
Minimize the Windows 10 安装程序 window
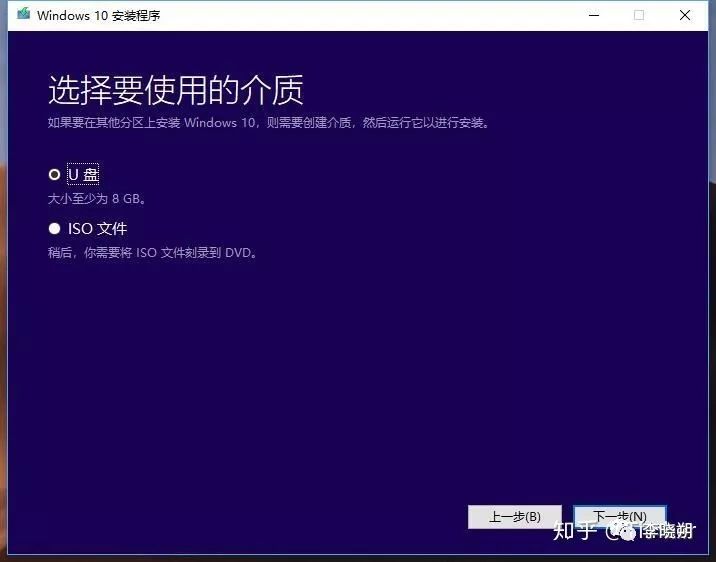pos(594,15)
